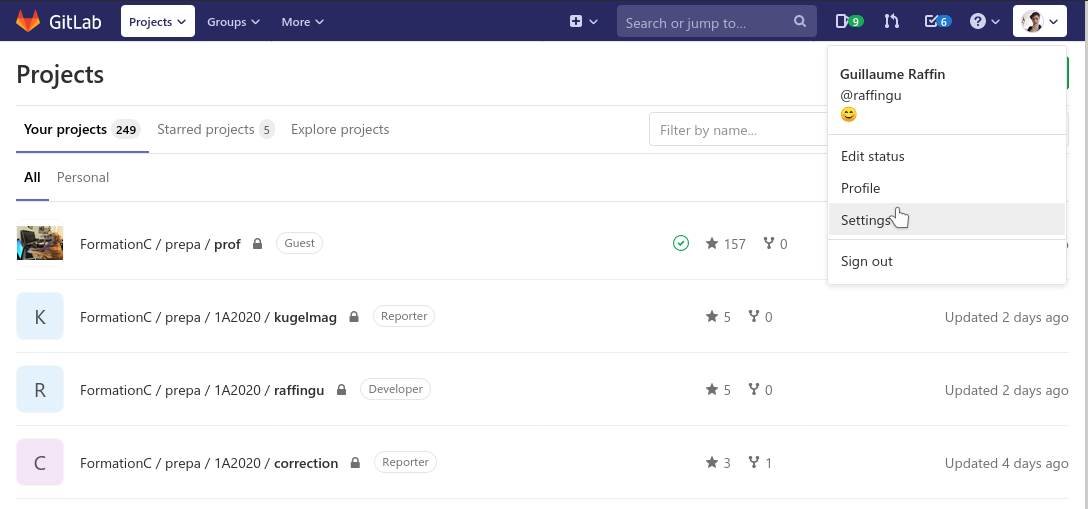
Task: Click the Search or jump to field
Action: pyautogui.click(x=717, y=22)
